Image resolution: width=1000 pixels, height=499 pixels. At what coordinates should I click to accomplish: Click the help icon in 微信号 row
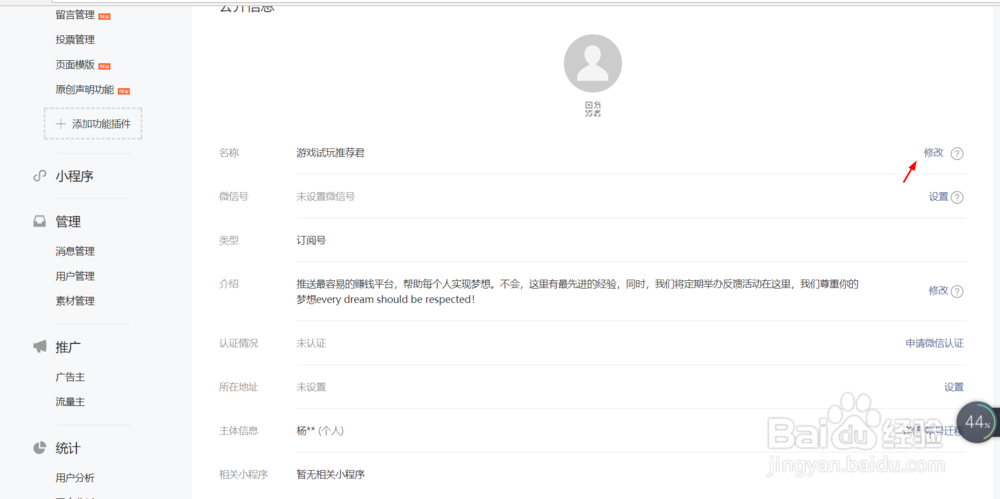tap(957, 197)
